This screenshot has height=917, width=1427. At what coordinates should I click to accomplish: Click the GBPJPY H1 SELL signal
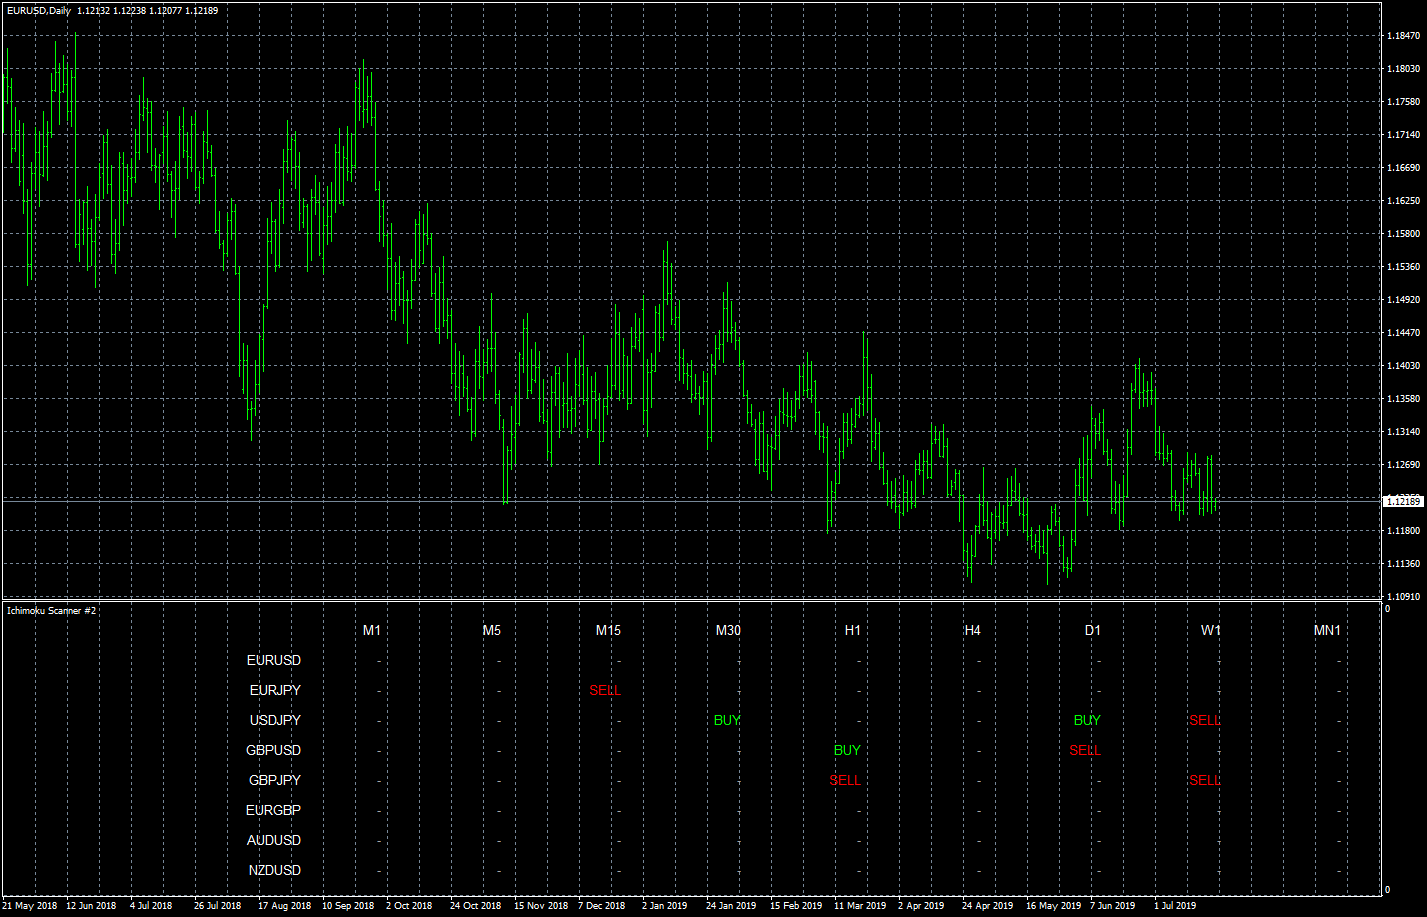coord(845,780)
